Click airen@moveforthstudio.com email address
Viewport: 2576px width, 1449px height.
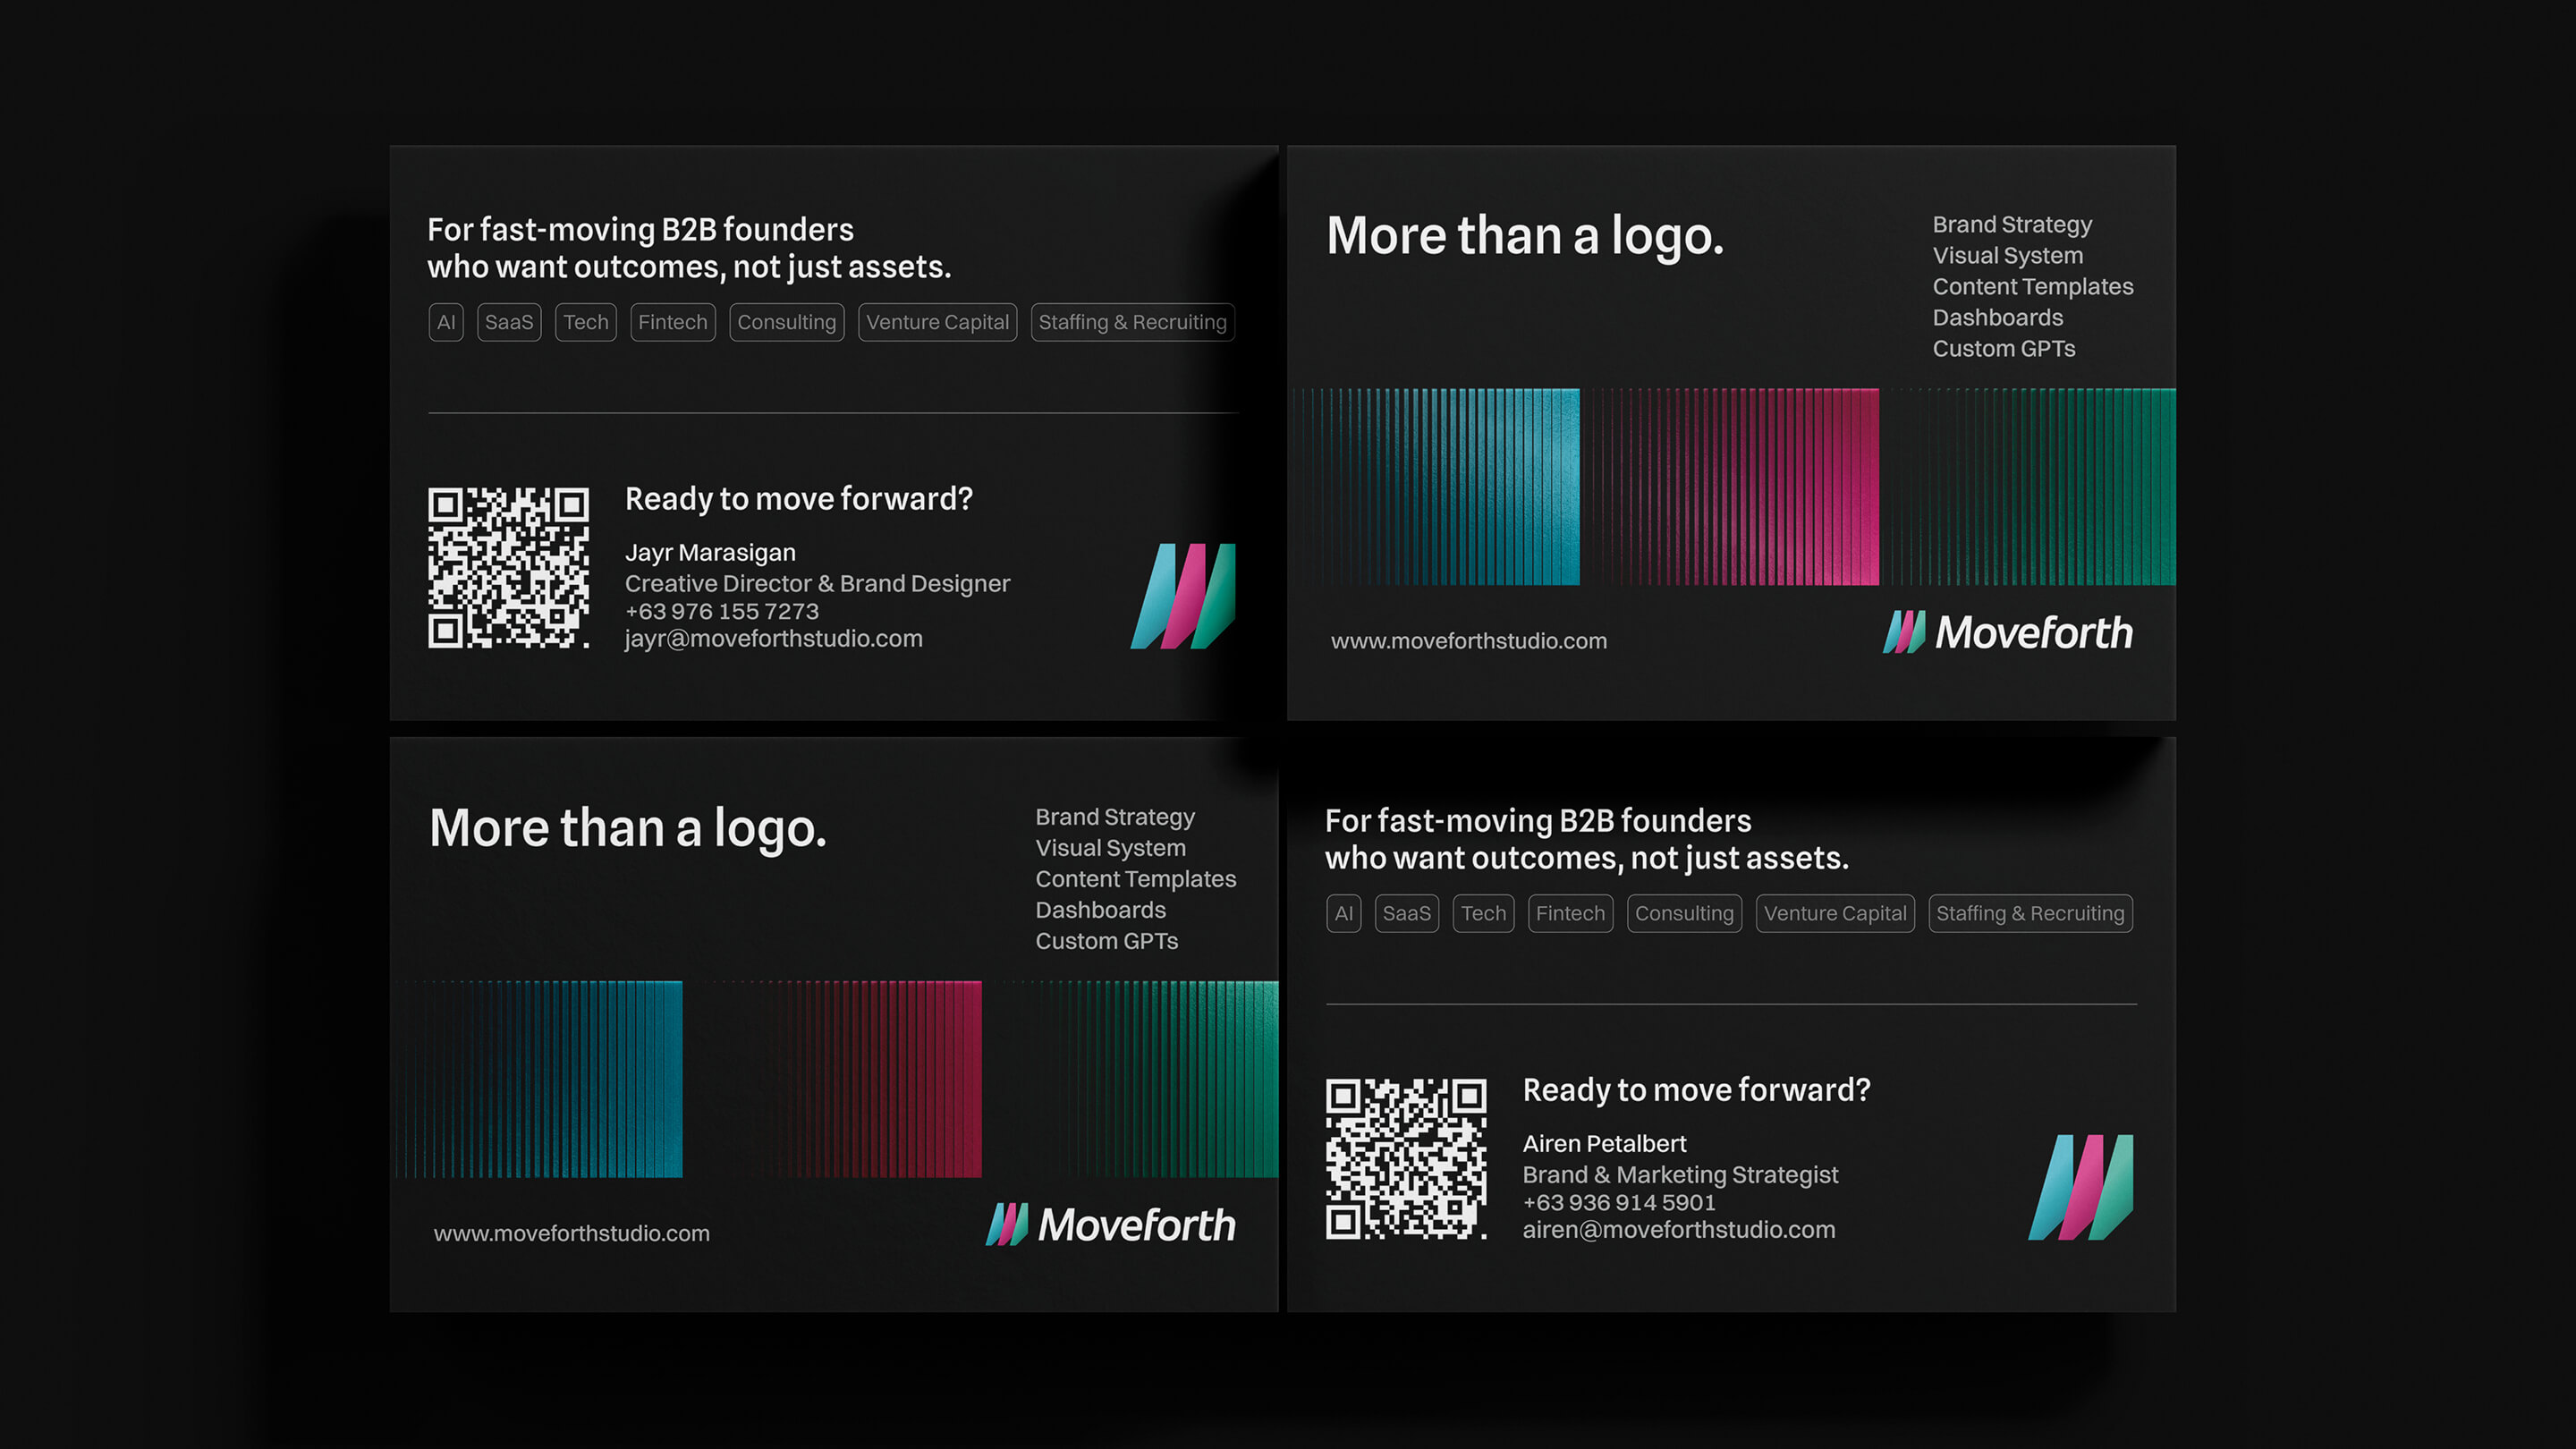click(1678, 1230)
